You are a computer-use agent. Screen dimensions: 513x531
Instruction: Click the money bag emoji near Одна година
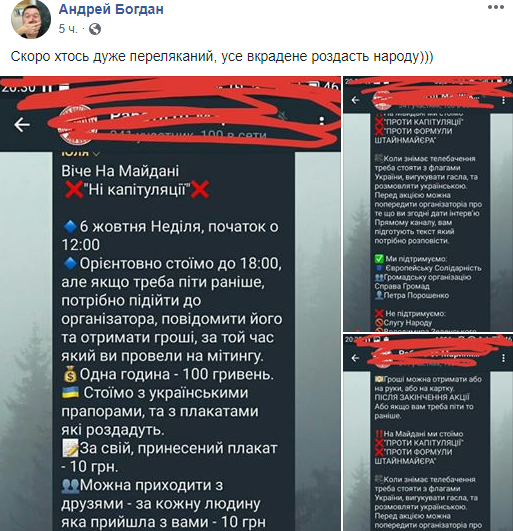pyautogui.click(x=70, y=374)
